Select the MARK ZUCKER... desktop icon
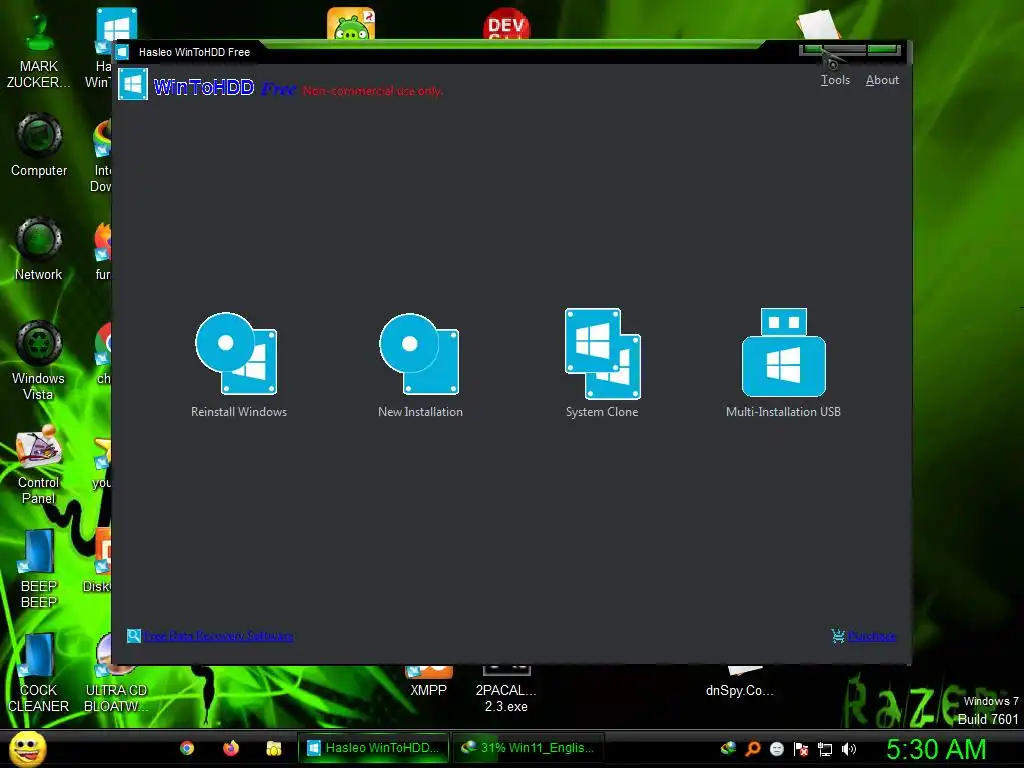 point(39,49)
